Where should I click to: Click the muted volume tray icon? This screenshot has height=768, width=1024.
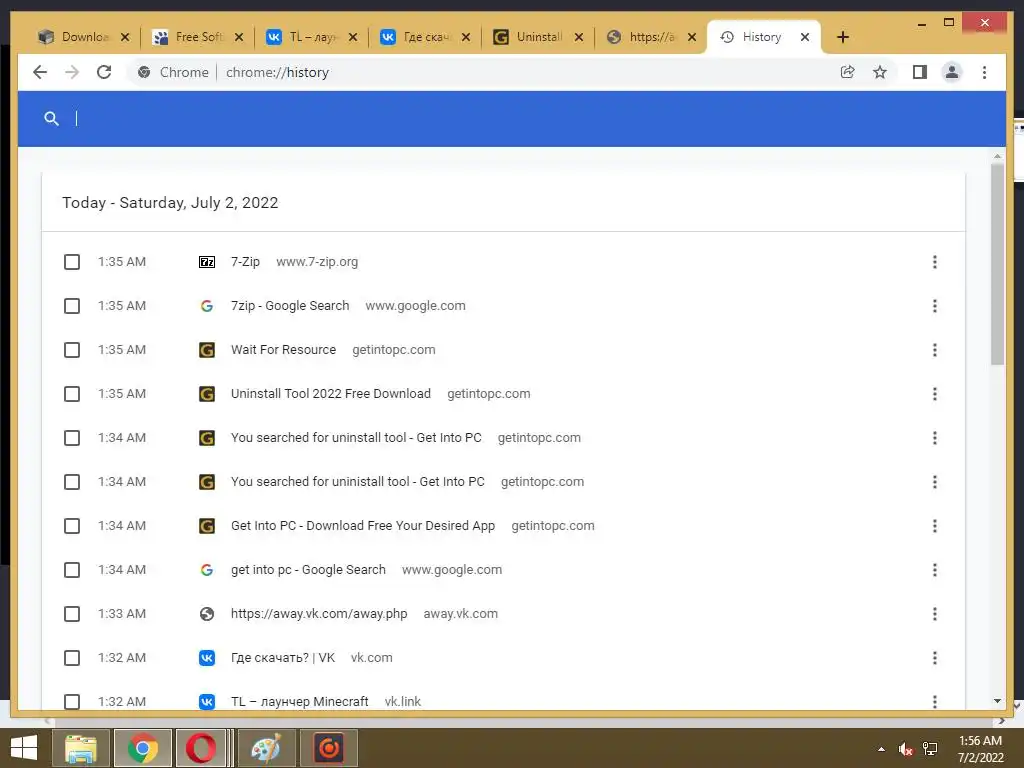coord(905,749)
